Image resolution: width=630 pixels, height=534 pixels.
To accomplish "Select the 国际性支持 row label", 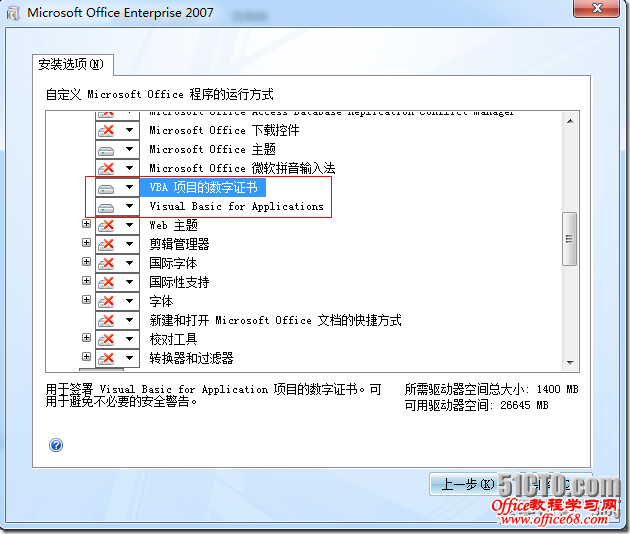I will point(179,282).
